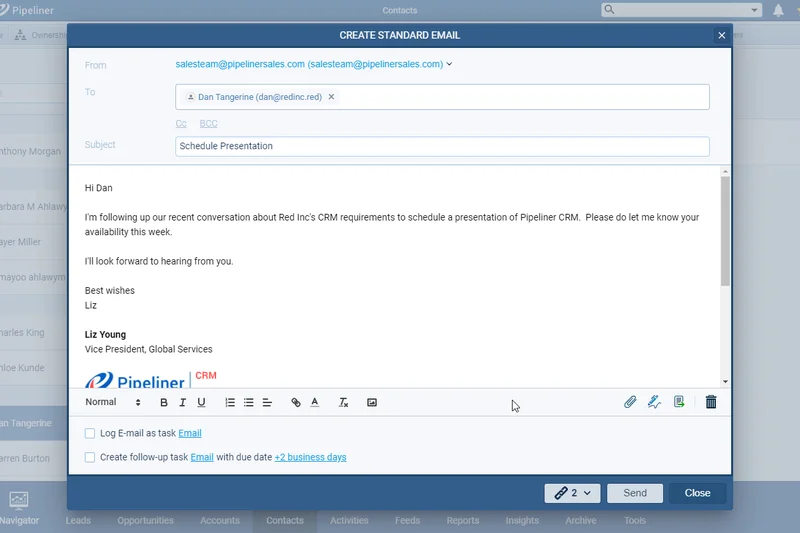Click Email link in Log E-mail row
The width and height of the screenshot is (800, 533).
click(190, 434)
